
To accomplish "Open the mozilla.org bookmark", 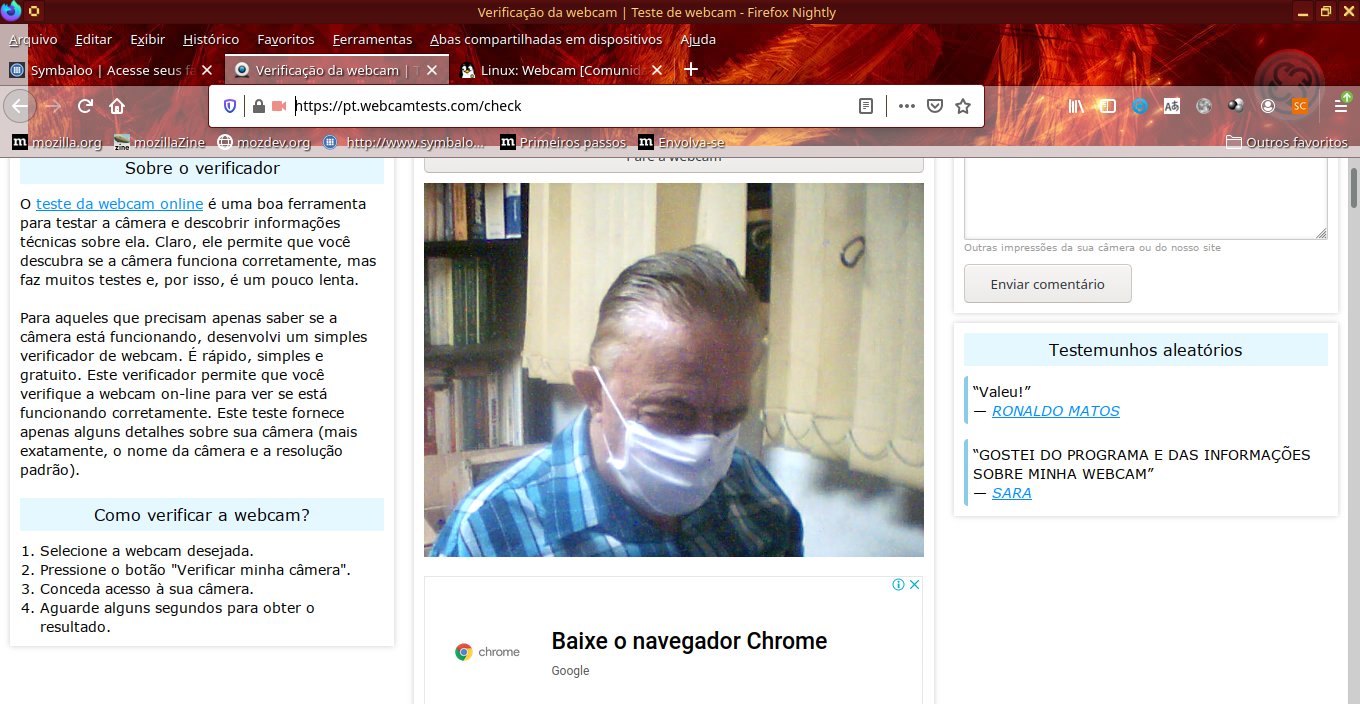I will click(57, 142).
